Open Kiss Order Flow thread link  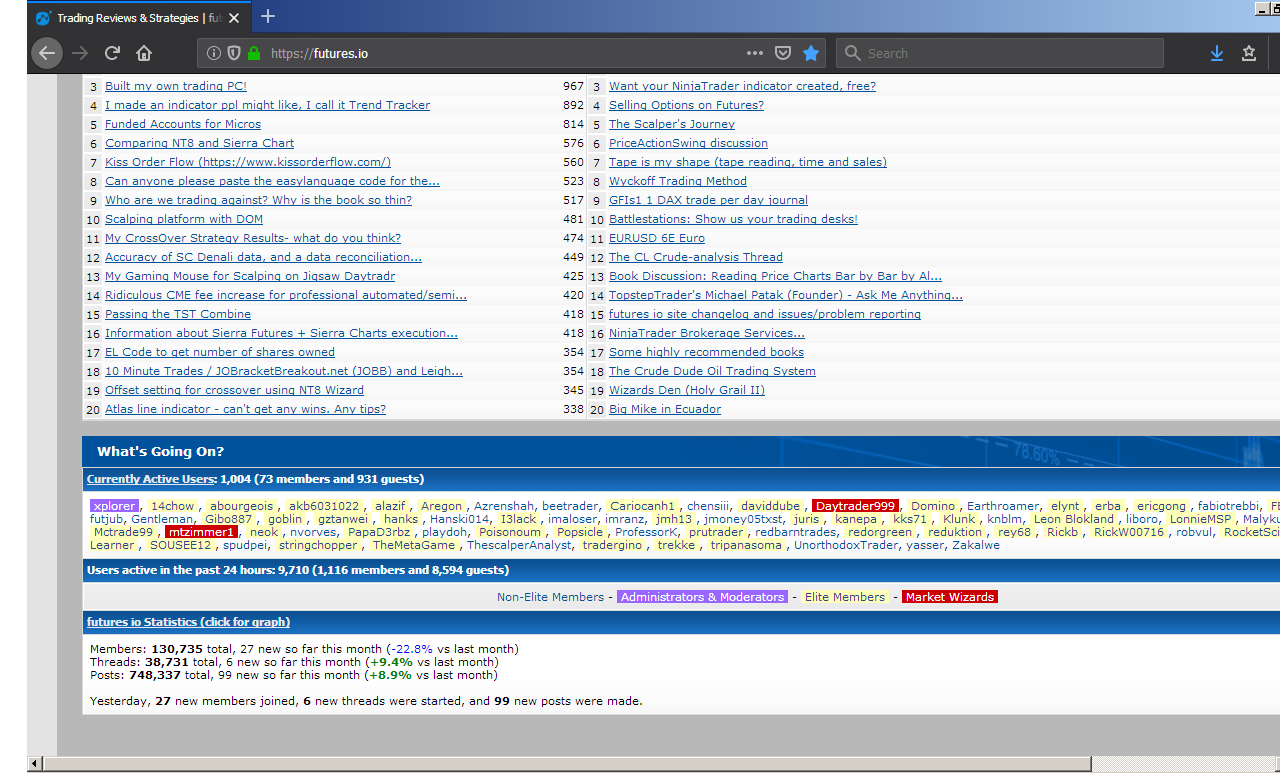coord(248,162)
